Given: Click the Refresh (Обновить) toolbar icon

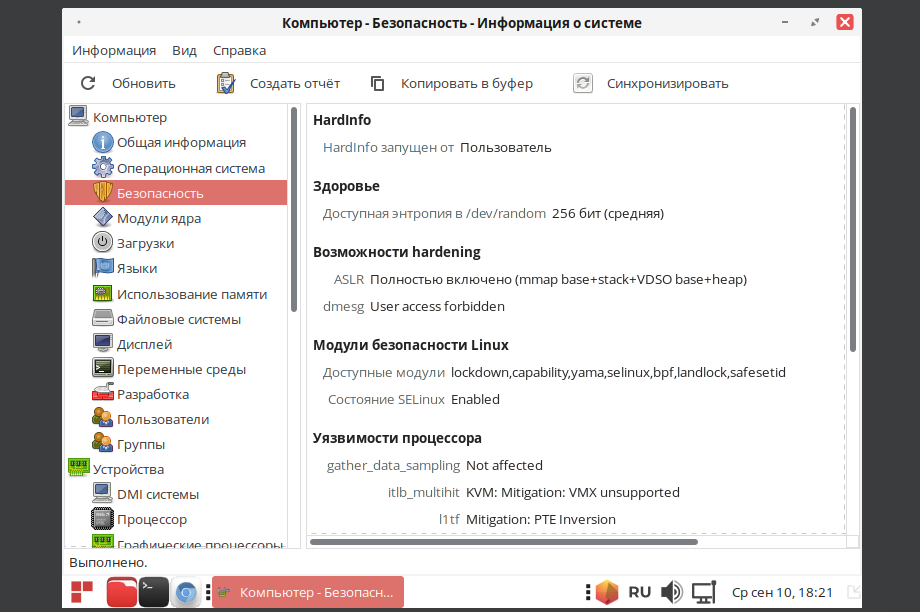Looking at the screenshot, I should [89, 84].
